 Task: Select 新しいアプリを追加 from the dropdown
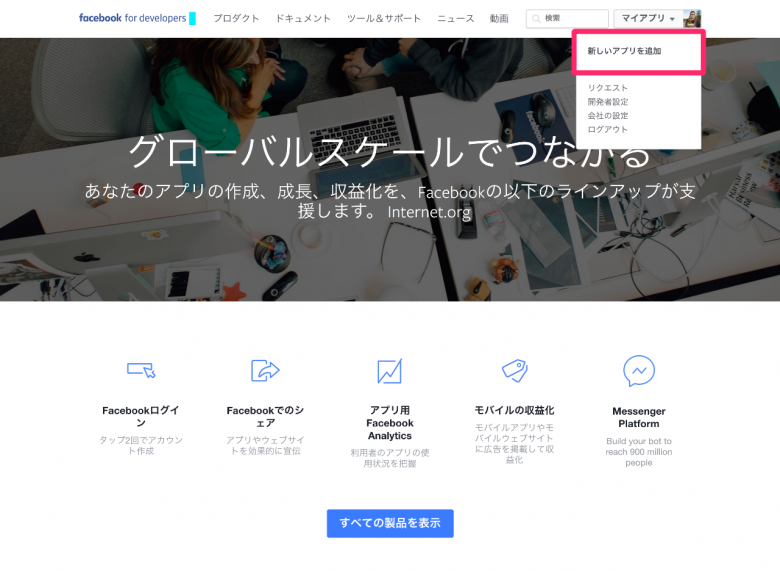pos(624,51)
